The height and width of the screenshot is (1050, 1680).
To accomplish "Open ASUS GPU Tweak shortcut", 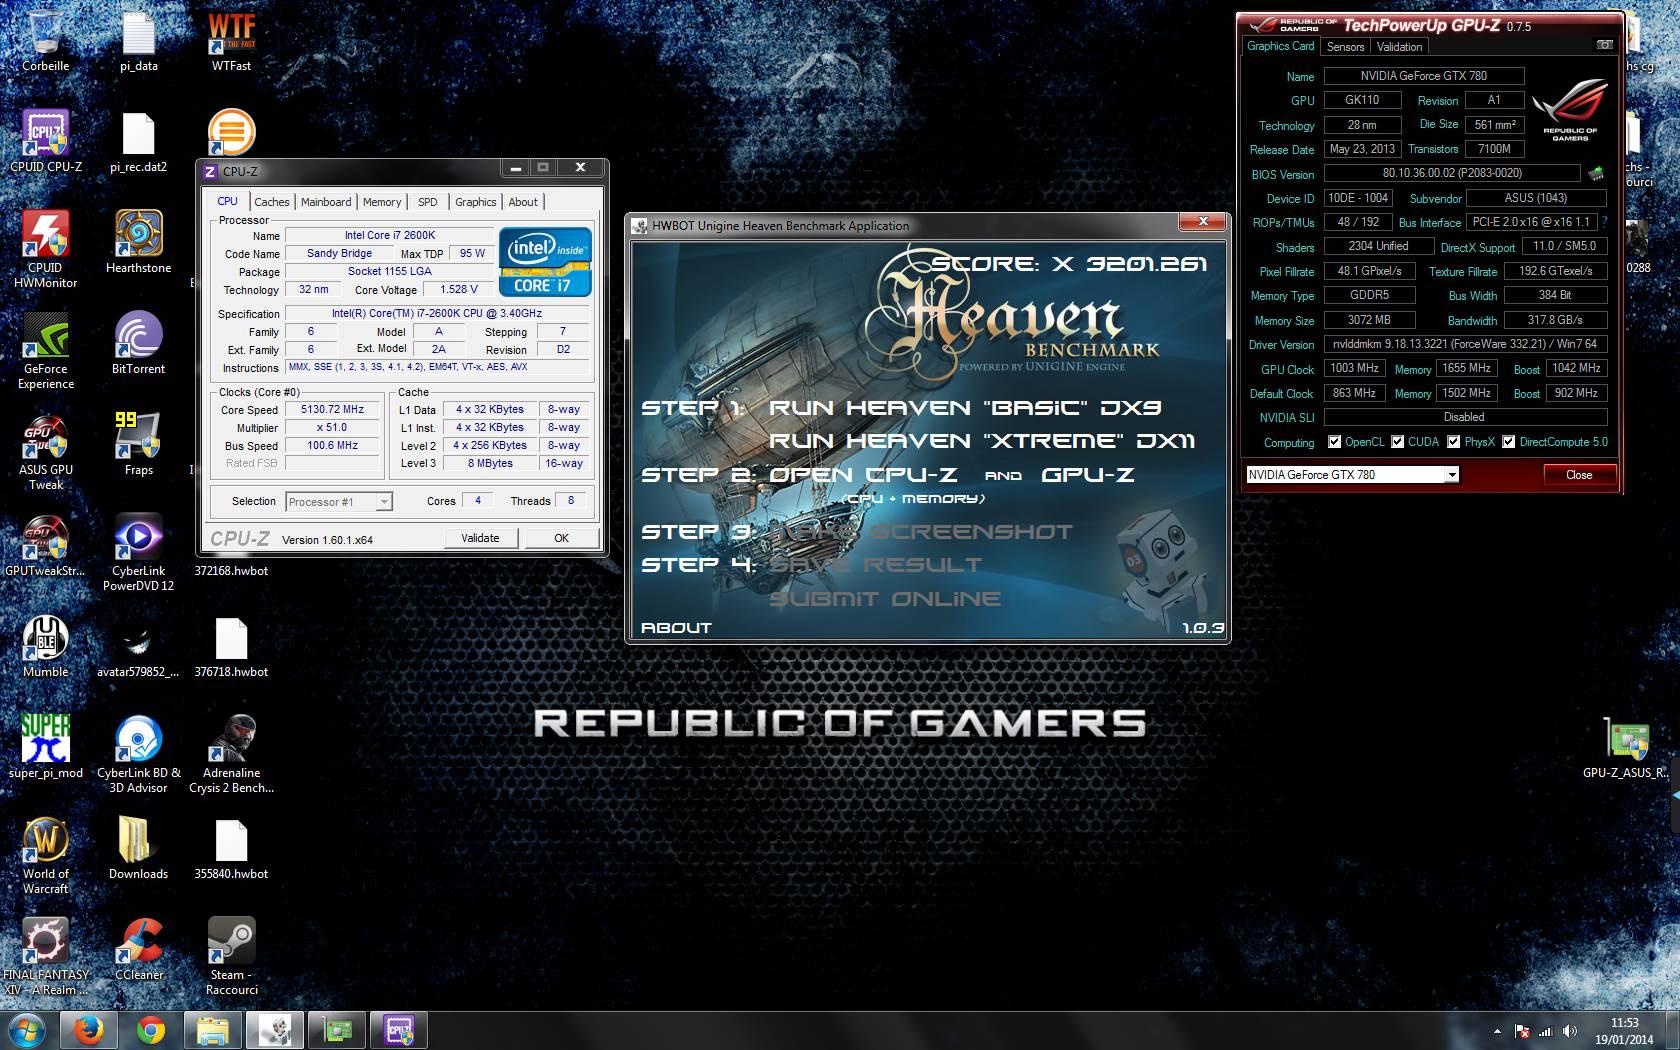I will (45, 451).
